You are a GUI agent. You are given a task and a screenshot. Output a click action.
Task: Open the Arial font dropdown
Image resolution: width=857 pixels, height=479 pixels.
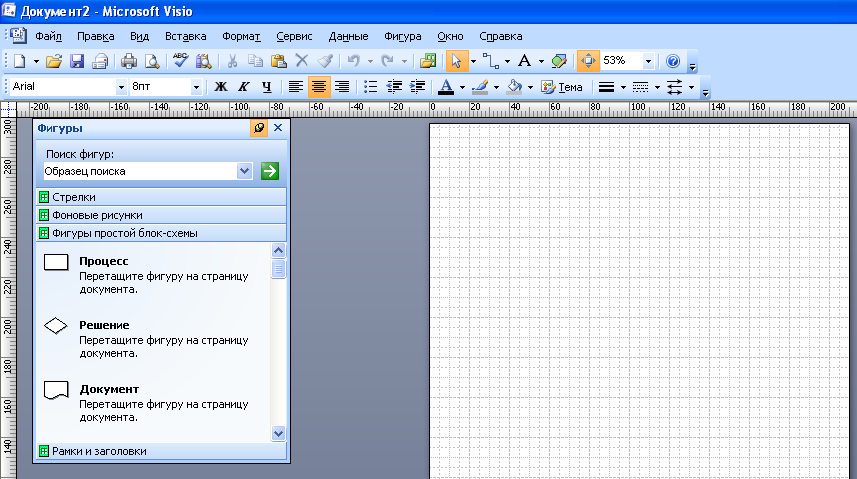coord(121,86)
